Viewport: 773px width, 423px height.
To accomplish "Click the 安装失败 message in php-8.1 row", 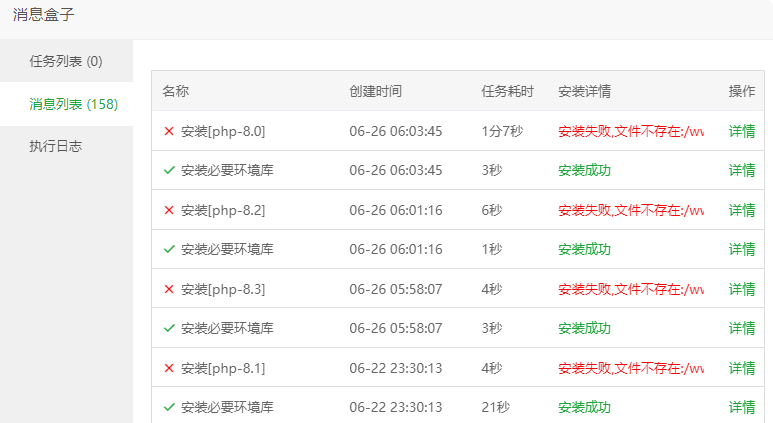I will click(631, 368).
